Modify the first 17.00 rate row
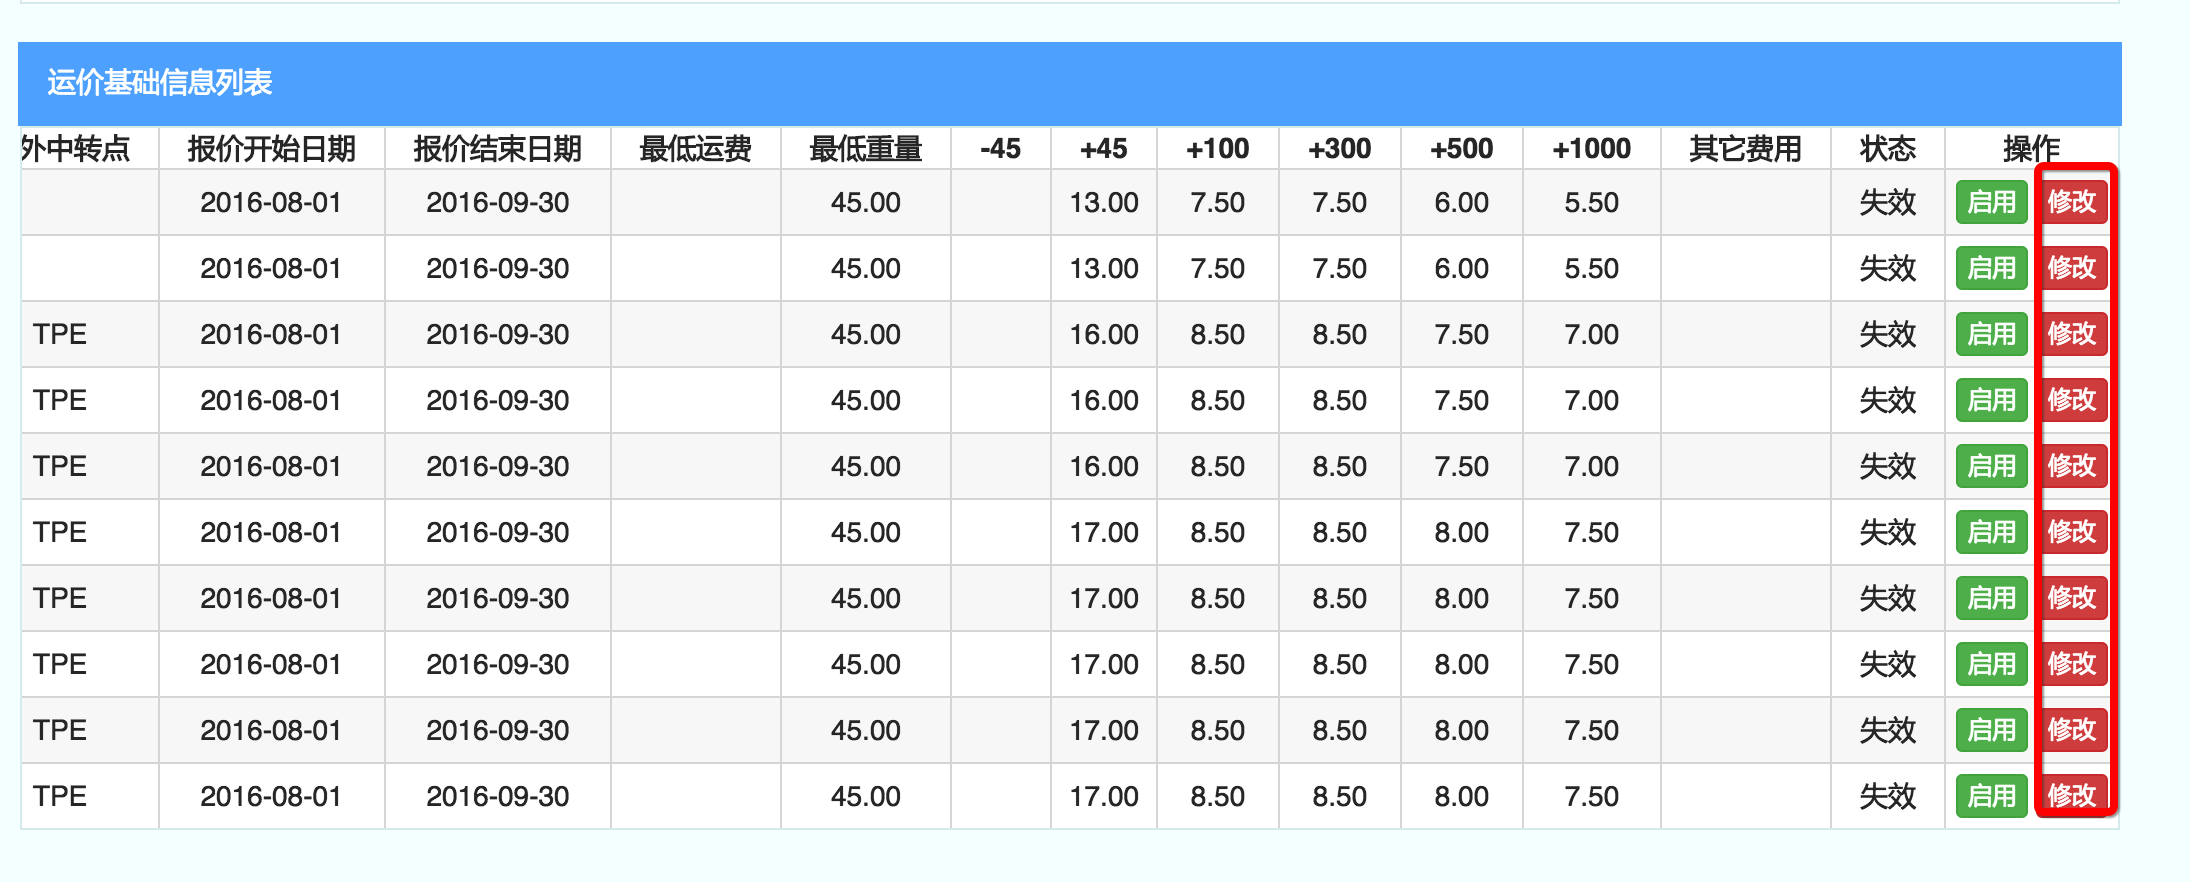 (2072, 533)
